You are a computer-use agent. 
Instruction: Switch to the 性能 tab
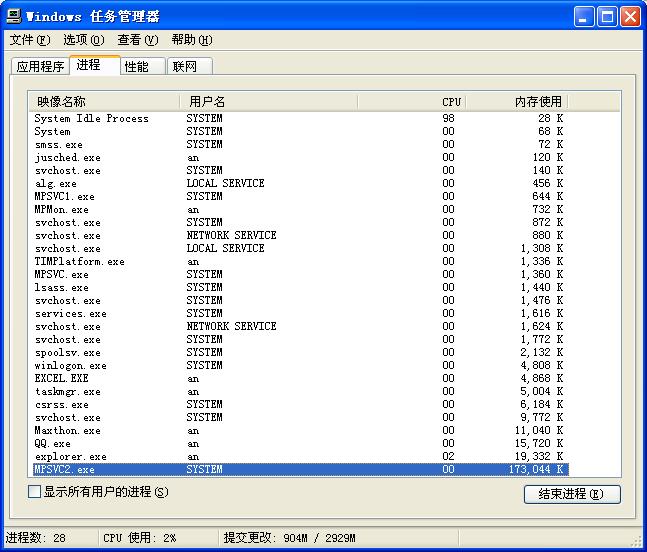pyautogui.click(x=143, y=66)
